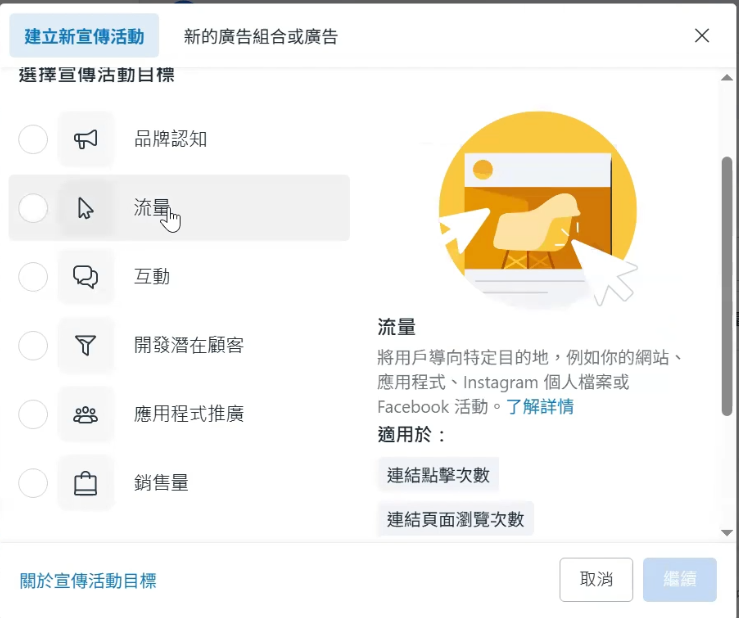The image size is (739, 618).
Task: Select the 品牌認知 radio button
Action: point(33,139)
